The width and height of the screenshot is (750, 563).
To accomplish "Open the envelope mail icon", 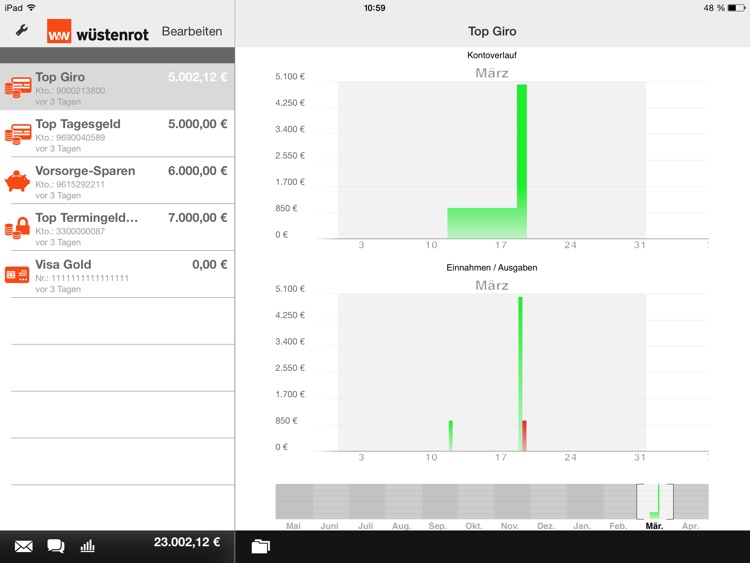I will tap(23, 546).
